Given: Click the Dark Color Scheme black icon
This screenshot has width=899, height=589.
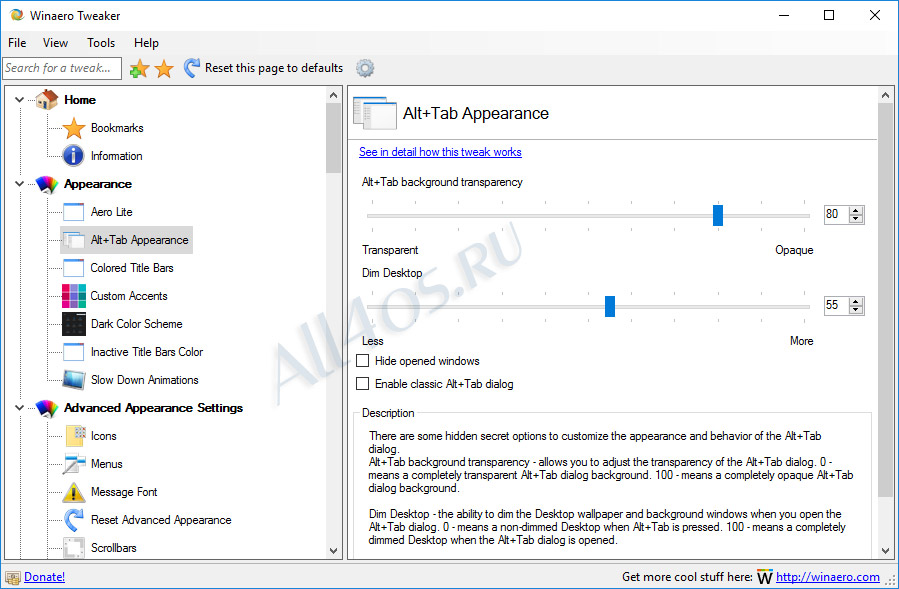Looking at the screenshot, I should click(74, 324).
